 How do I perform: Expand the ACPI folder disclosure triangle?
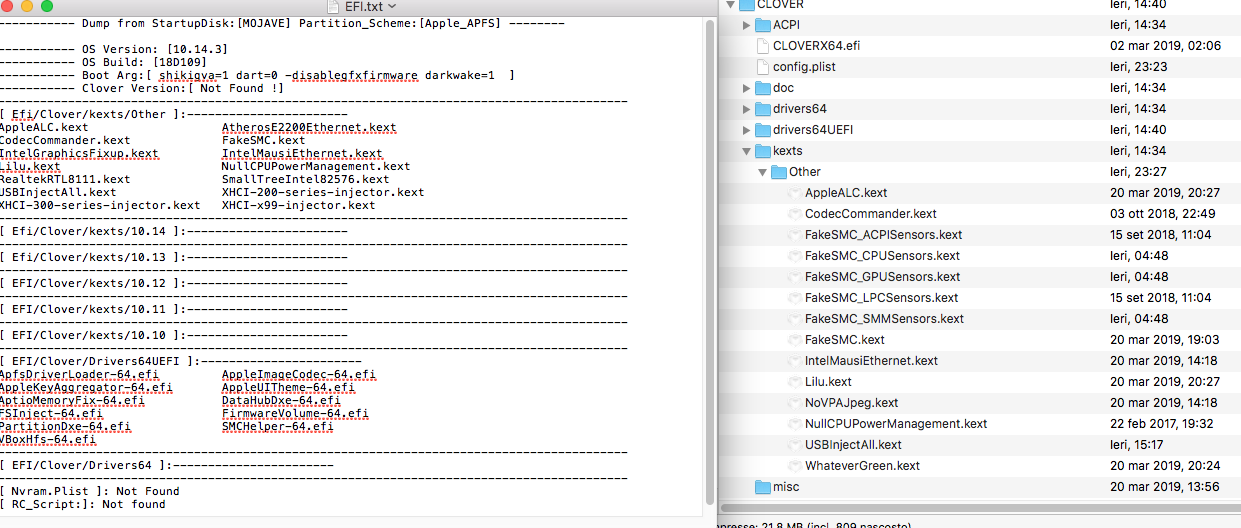click(746, 25)
